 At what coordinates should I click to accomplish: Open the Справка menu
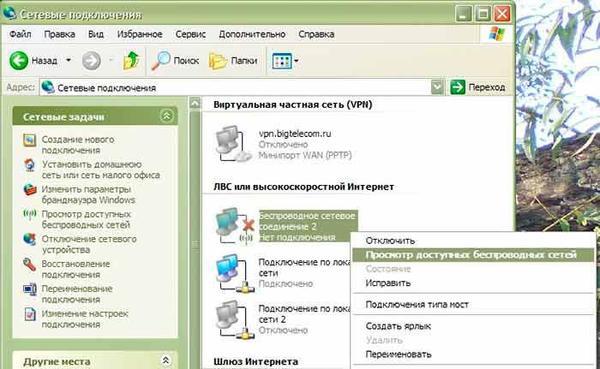click(316, 34)
